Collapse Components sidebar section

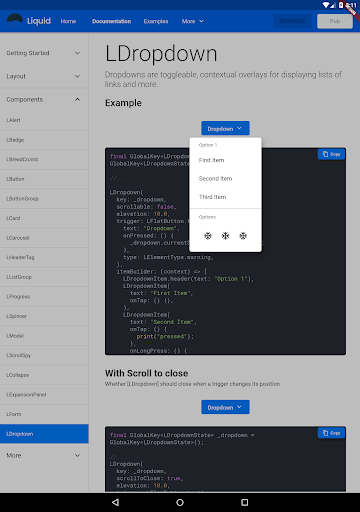[x=44, y=99]
